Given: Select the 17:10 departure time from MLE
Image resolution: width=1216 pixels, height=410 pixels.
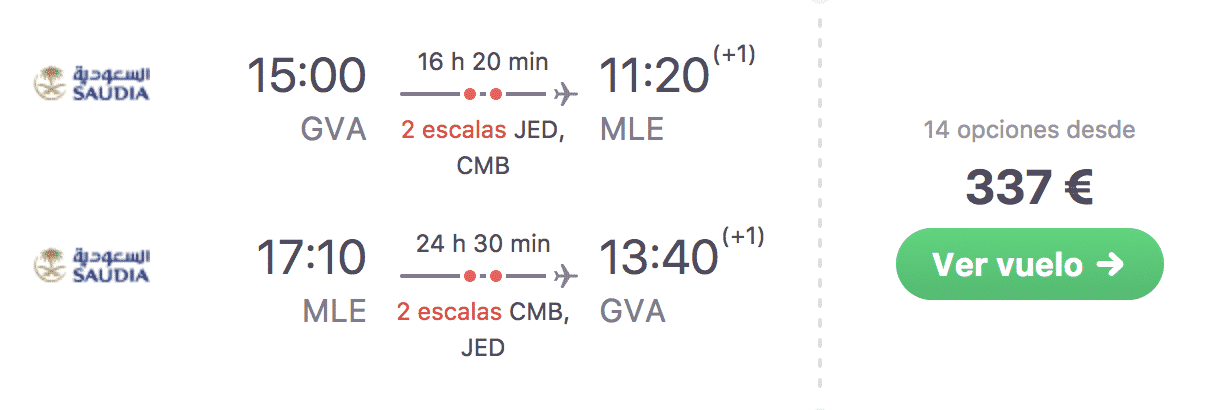Looking at the screenshot, I should (311, 258).
